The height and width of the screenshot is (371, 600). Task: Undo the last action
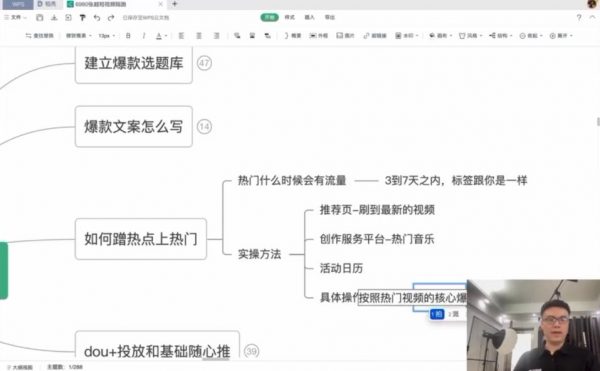pyautogui.click(x=97, y=18)
